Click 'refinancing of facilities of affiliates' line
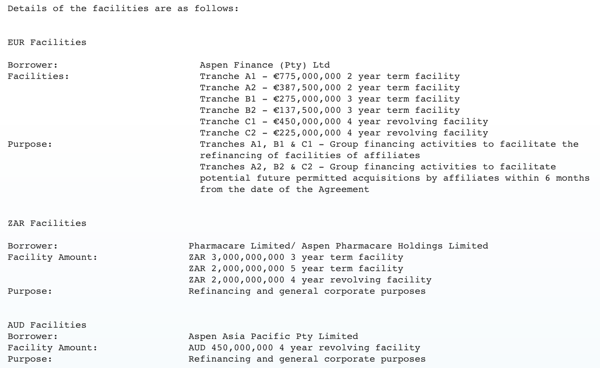The height and width of the screenshot is (368, 600). point(310,155)
